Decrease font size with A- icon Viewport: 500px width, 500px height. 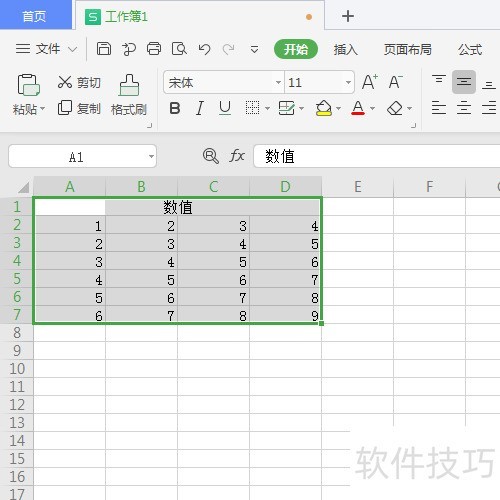point(396,82)
